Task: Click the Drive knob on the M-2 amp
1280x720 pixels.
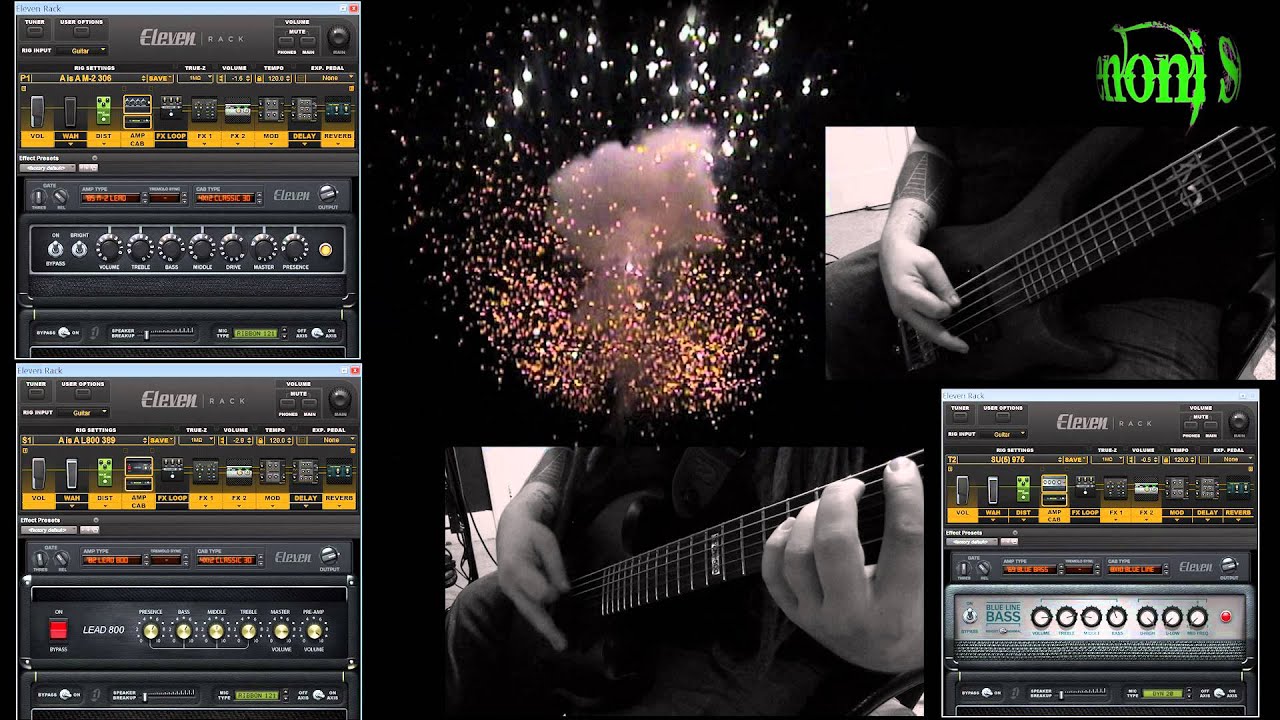Action: pos(233,248)
